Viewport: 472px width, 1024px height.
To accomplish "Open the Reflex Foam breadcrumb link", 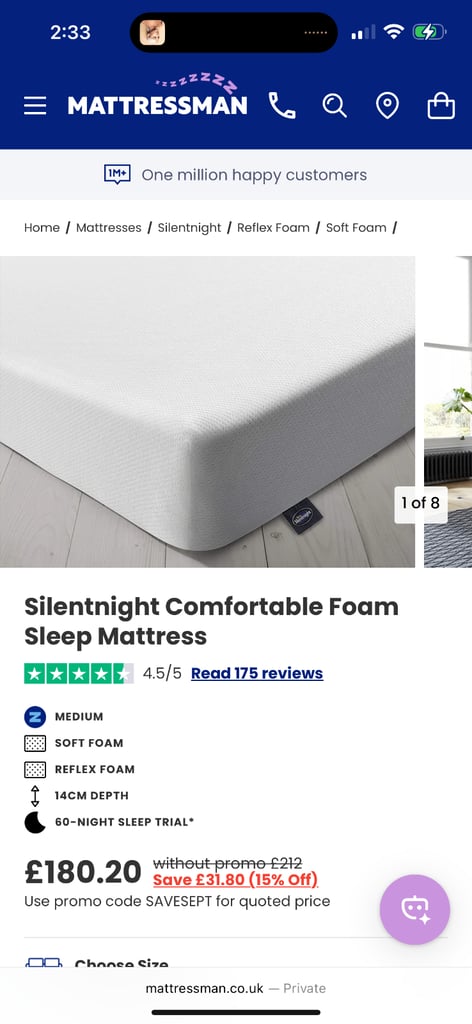I will click(273, 227).
